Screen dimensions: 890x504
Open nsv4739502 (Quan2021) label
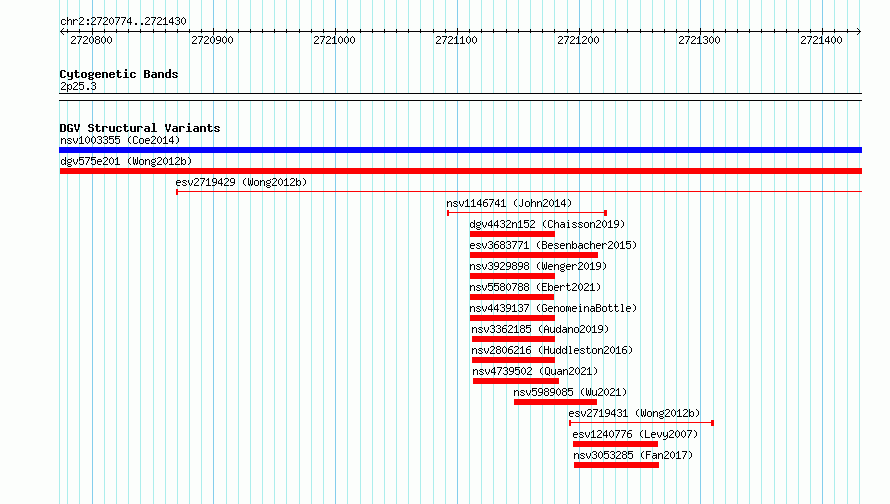(535, 371)
